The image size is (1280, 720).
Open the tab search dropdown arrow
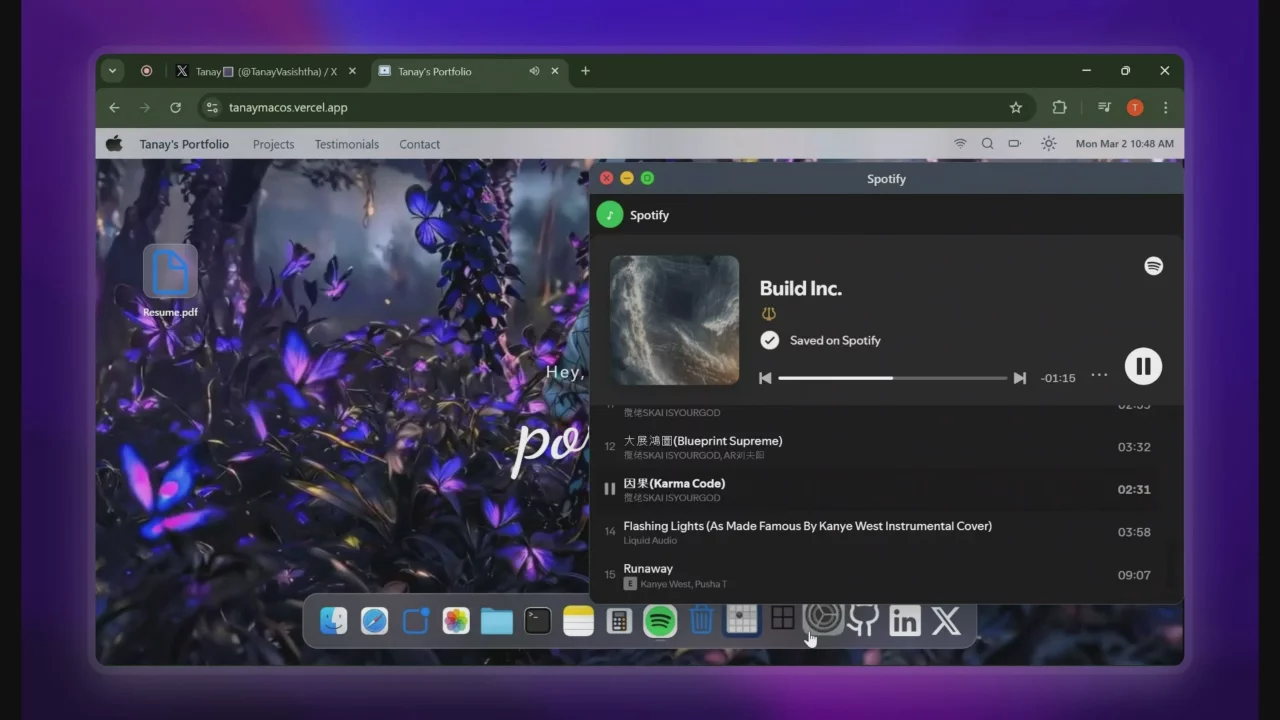point(112,71)
